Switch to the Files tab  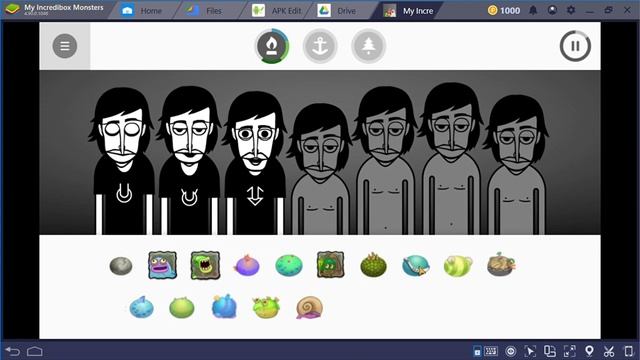pos(204,11)
